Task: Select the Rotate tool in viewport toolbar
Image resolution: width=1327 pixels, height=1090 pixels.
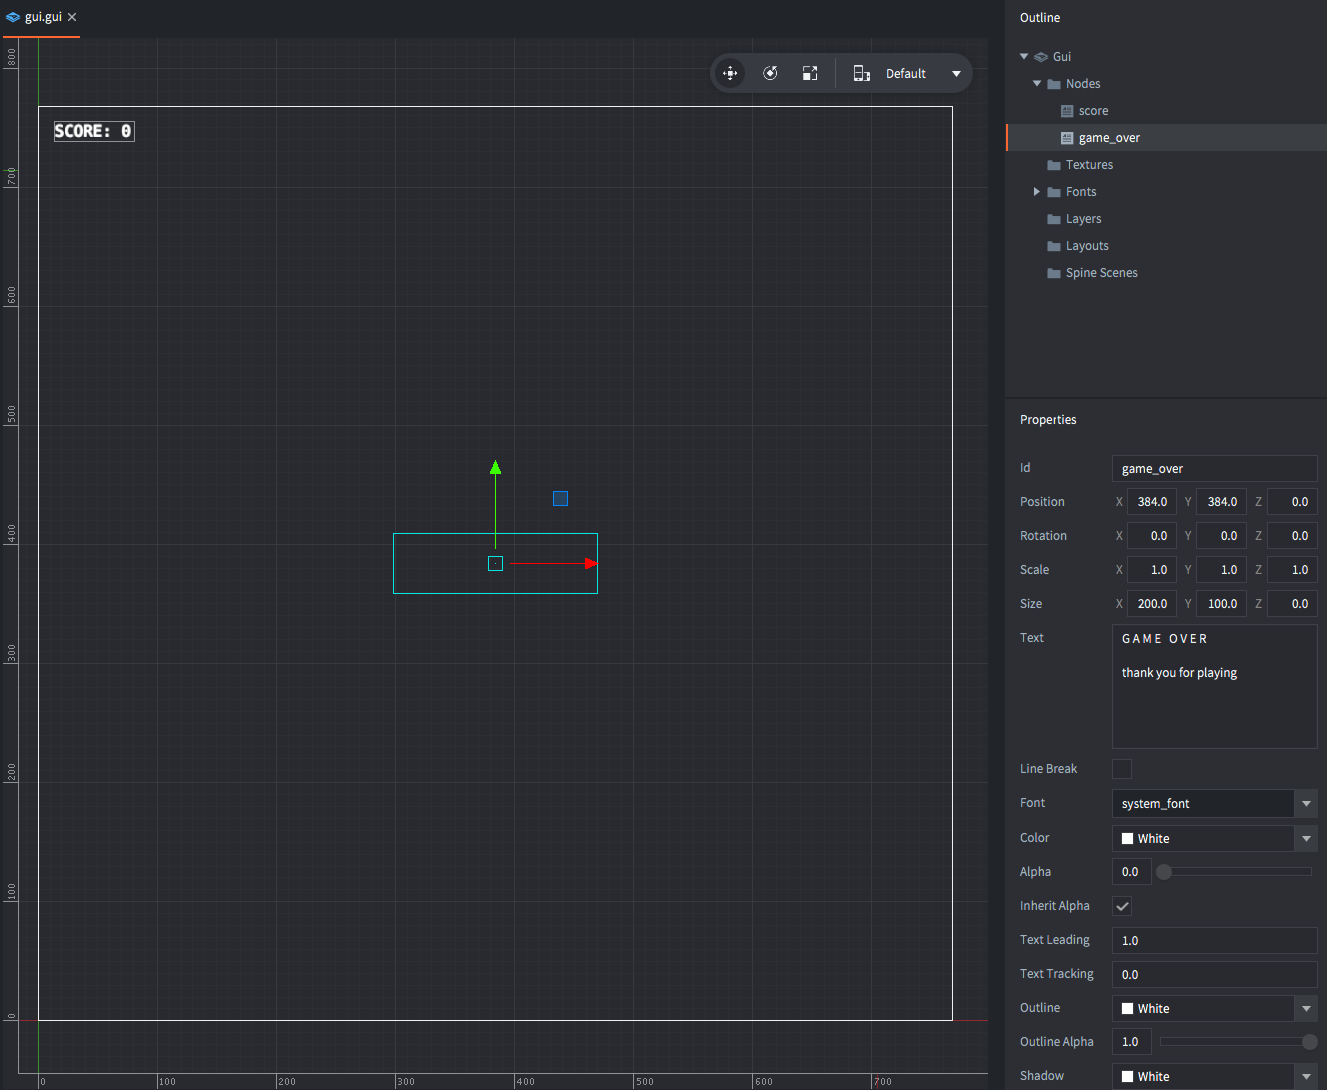Action: 770,73
